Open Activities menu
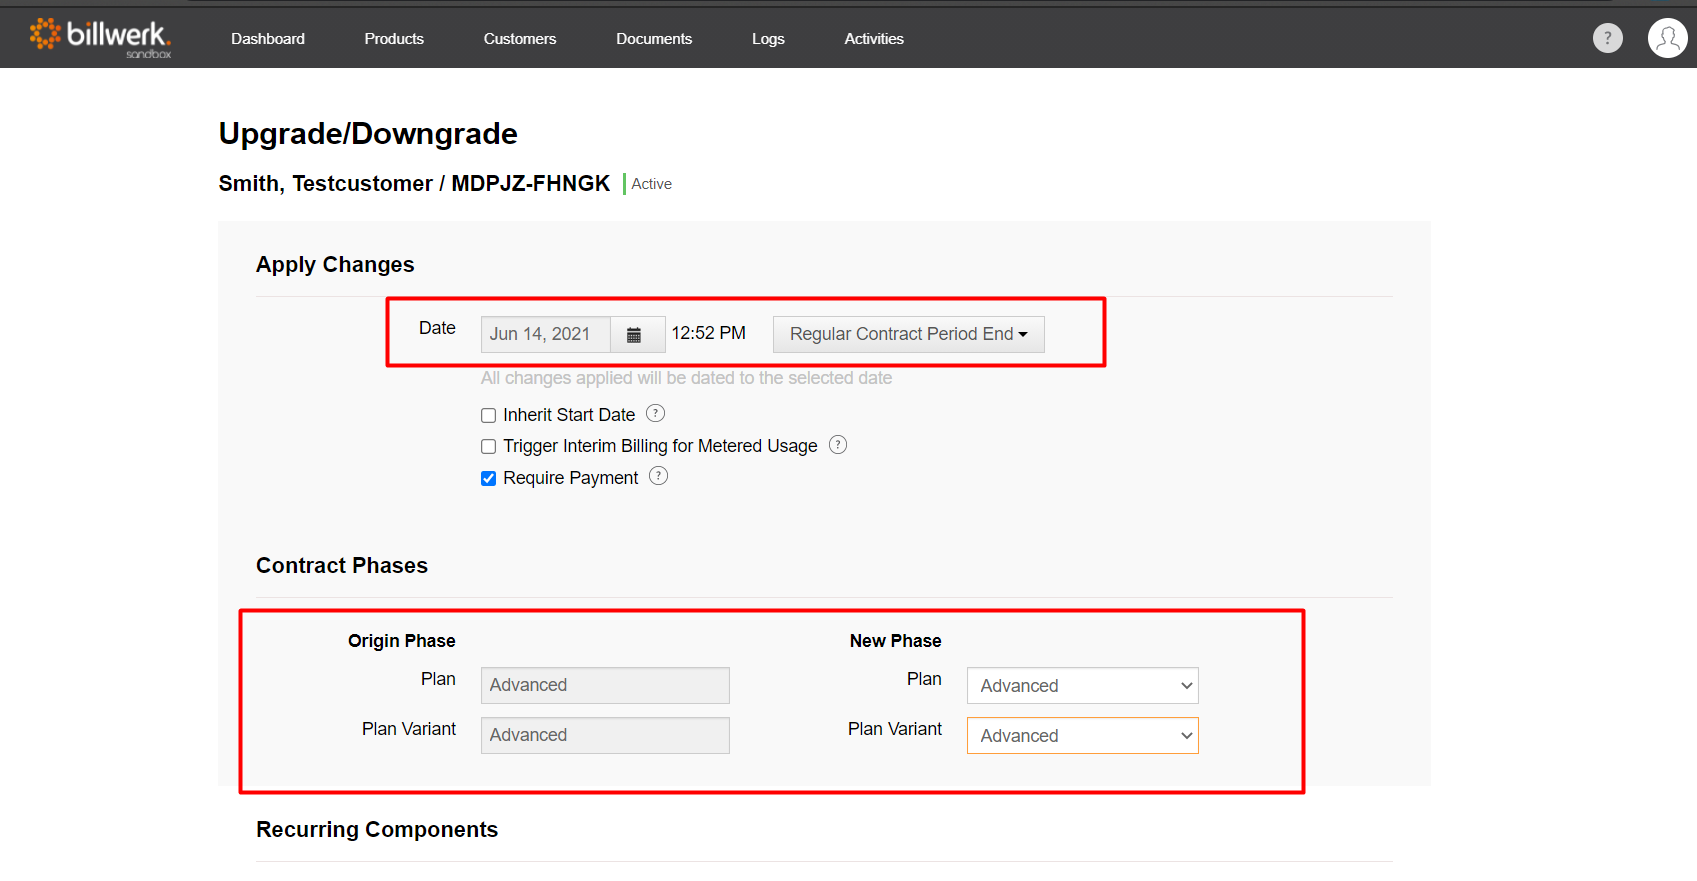The height and width of the screenshot is (881, 1697). coord(874,38)
